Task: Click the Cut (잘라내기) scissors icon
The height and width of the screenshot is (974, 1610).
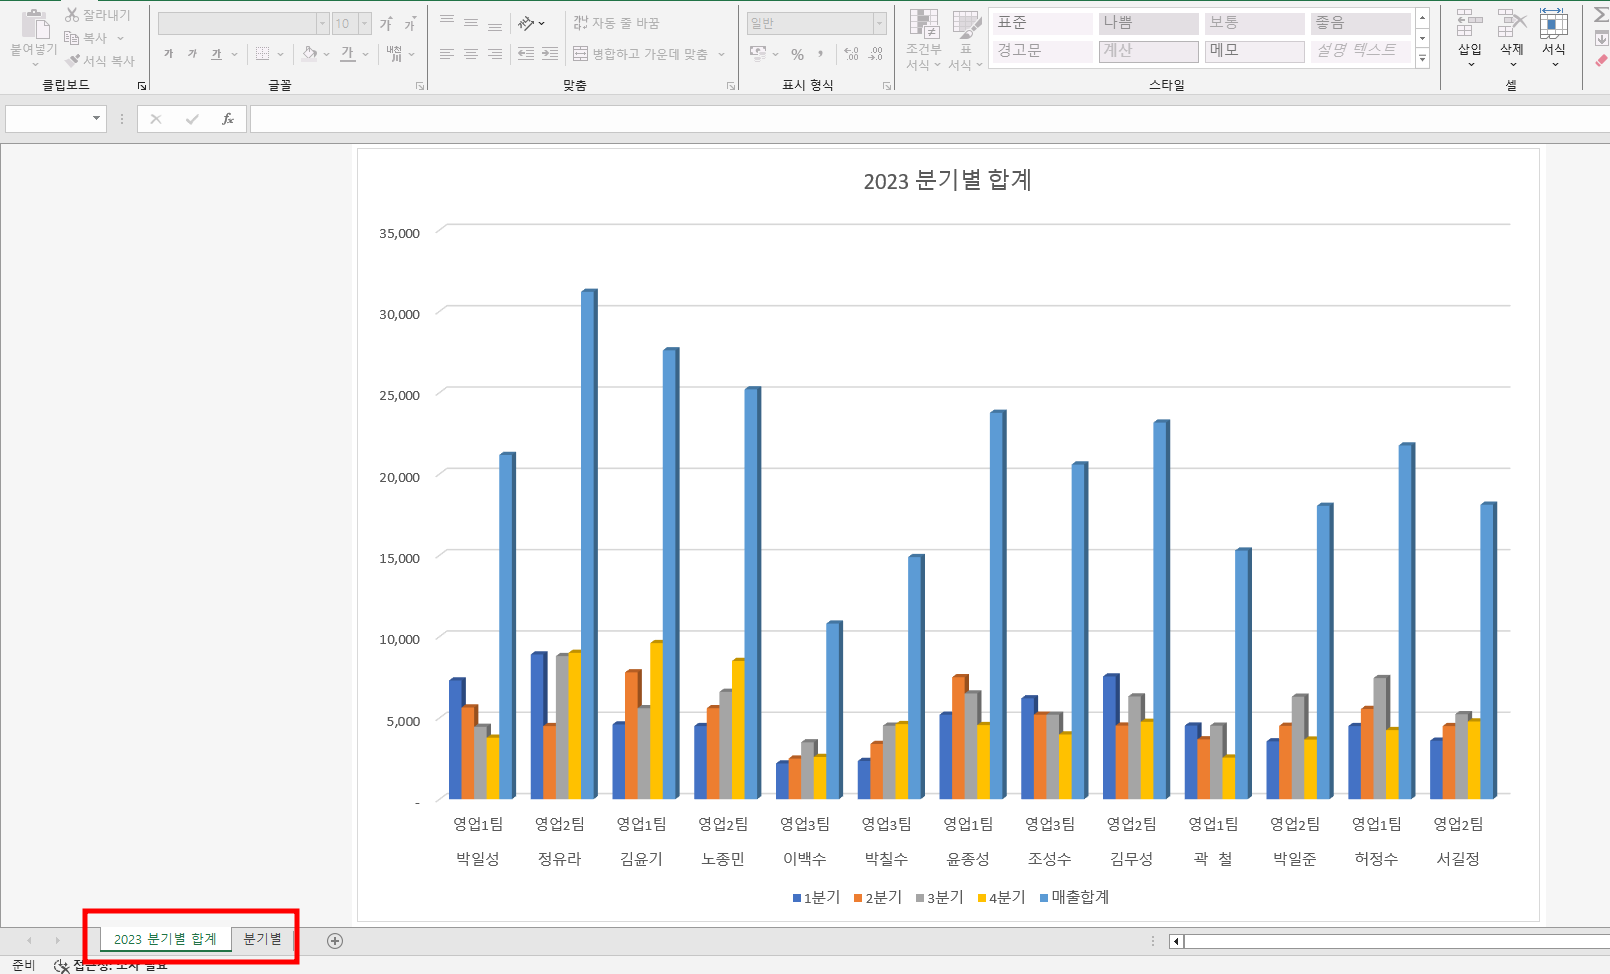Action: click(x=72, y=15)
